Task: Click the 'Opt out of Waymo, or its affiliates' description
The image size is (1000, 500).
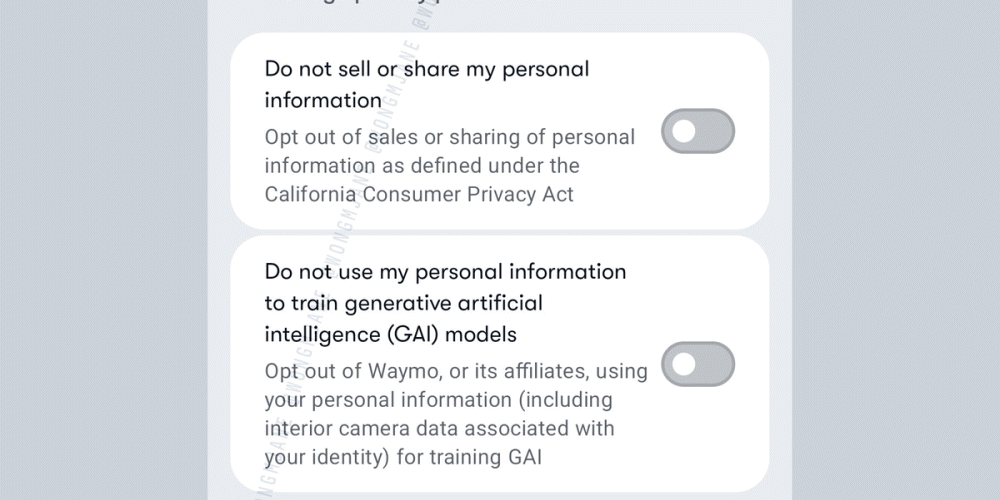Action: [x=456, y=413]
